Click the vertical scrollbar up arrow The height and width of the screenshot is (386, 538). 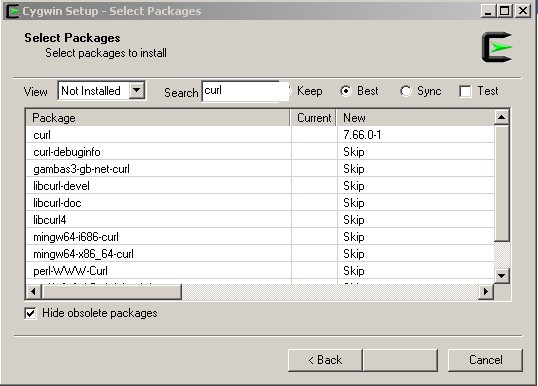click(502, 118)
